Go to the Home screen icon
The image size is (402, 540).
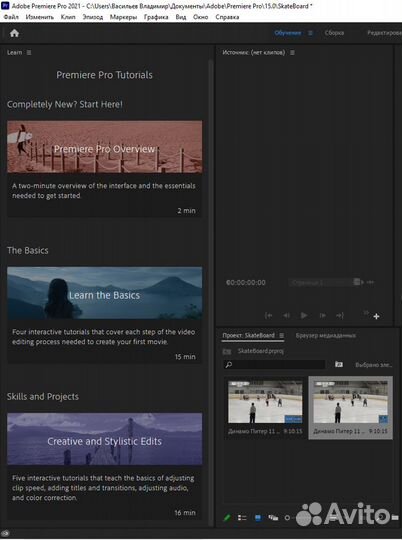click(14, 33)
